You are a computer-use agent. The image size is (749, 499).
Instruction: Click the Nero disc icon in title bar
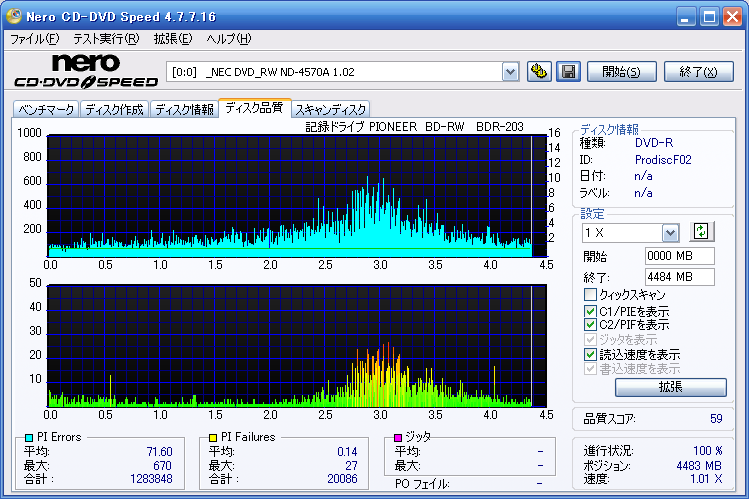click(14, 16)
